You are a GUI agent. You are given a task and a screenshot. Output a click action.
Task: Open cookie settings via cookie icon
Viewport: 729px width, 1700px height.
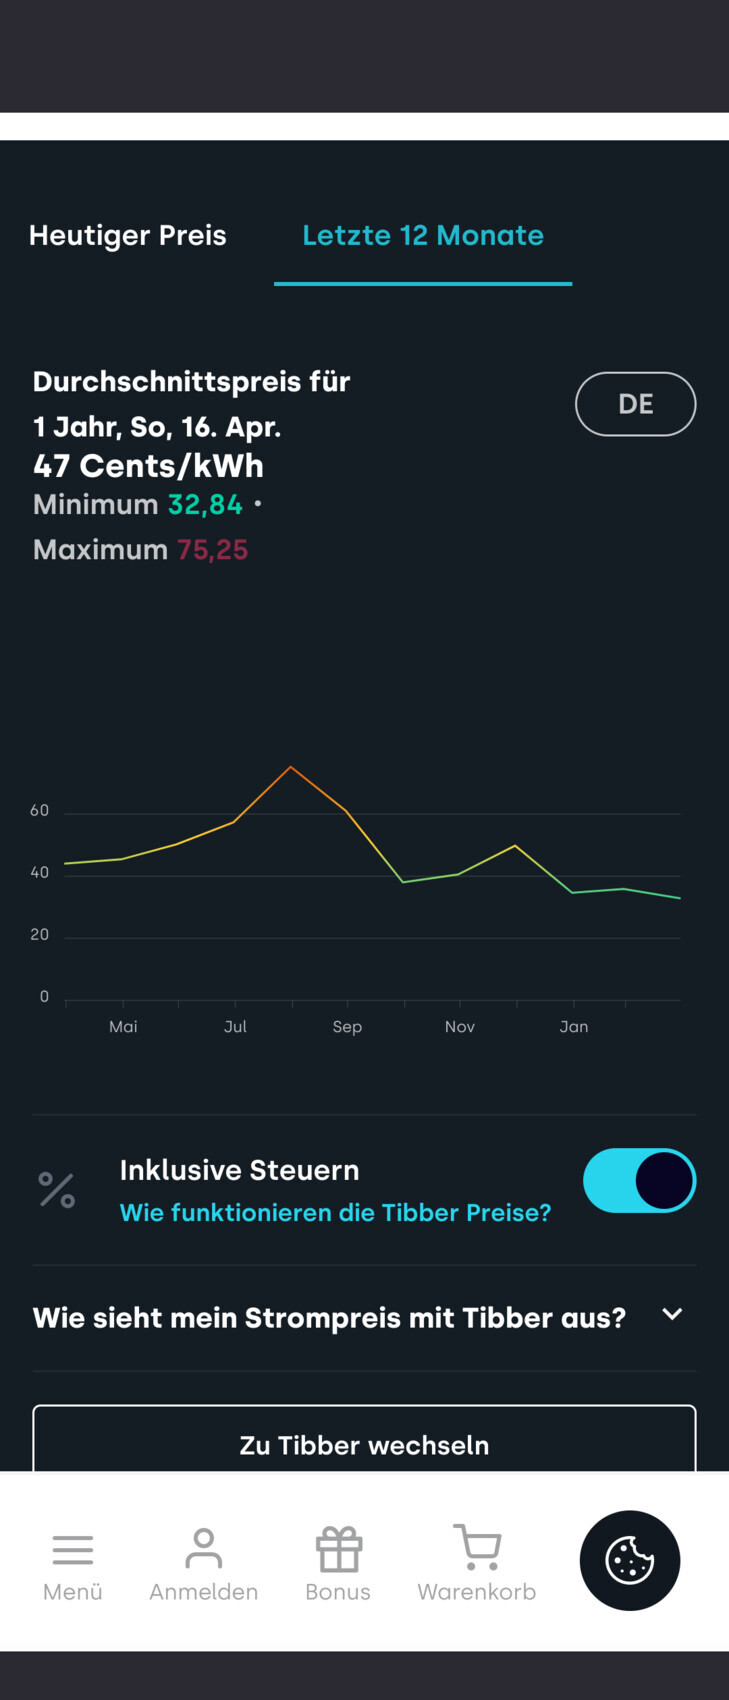630,1560
